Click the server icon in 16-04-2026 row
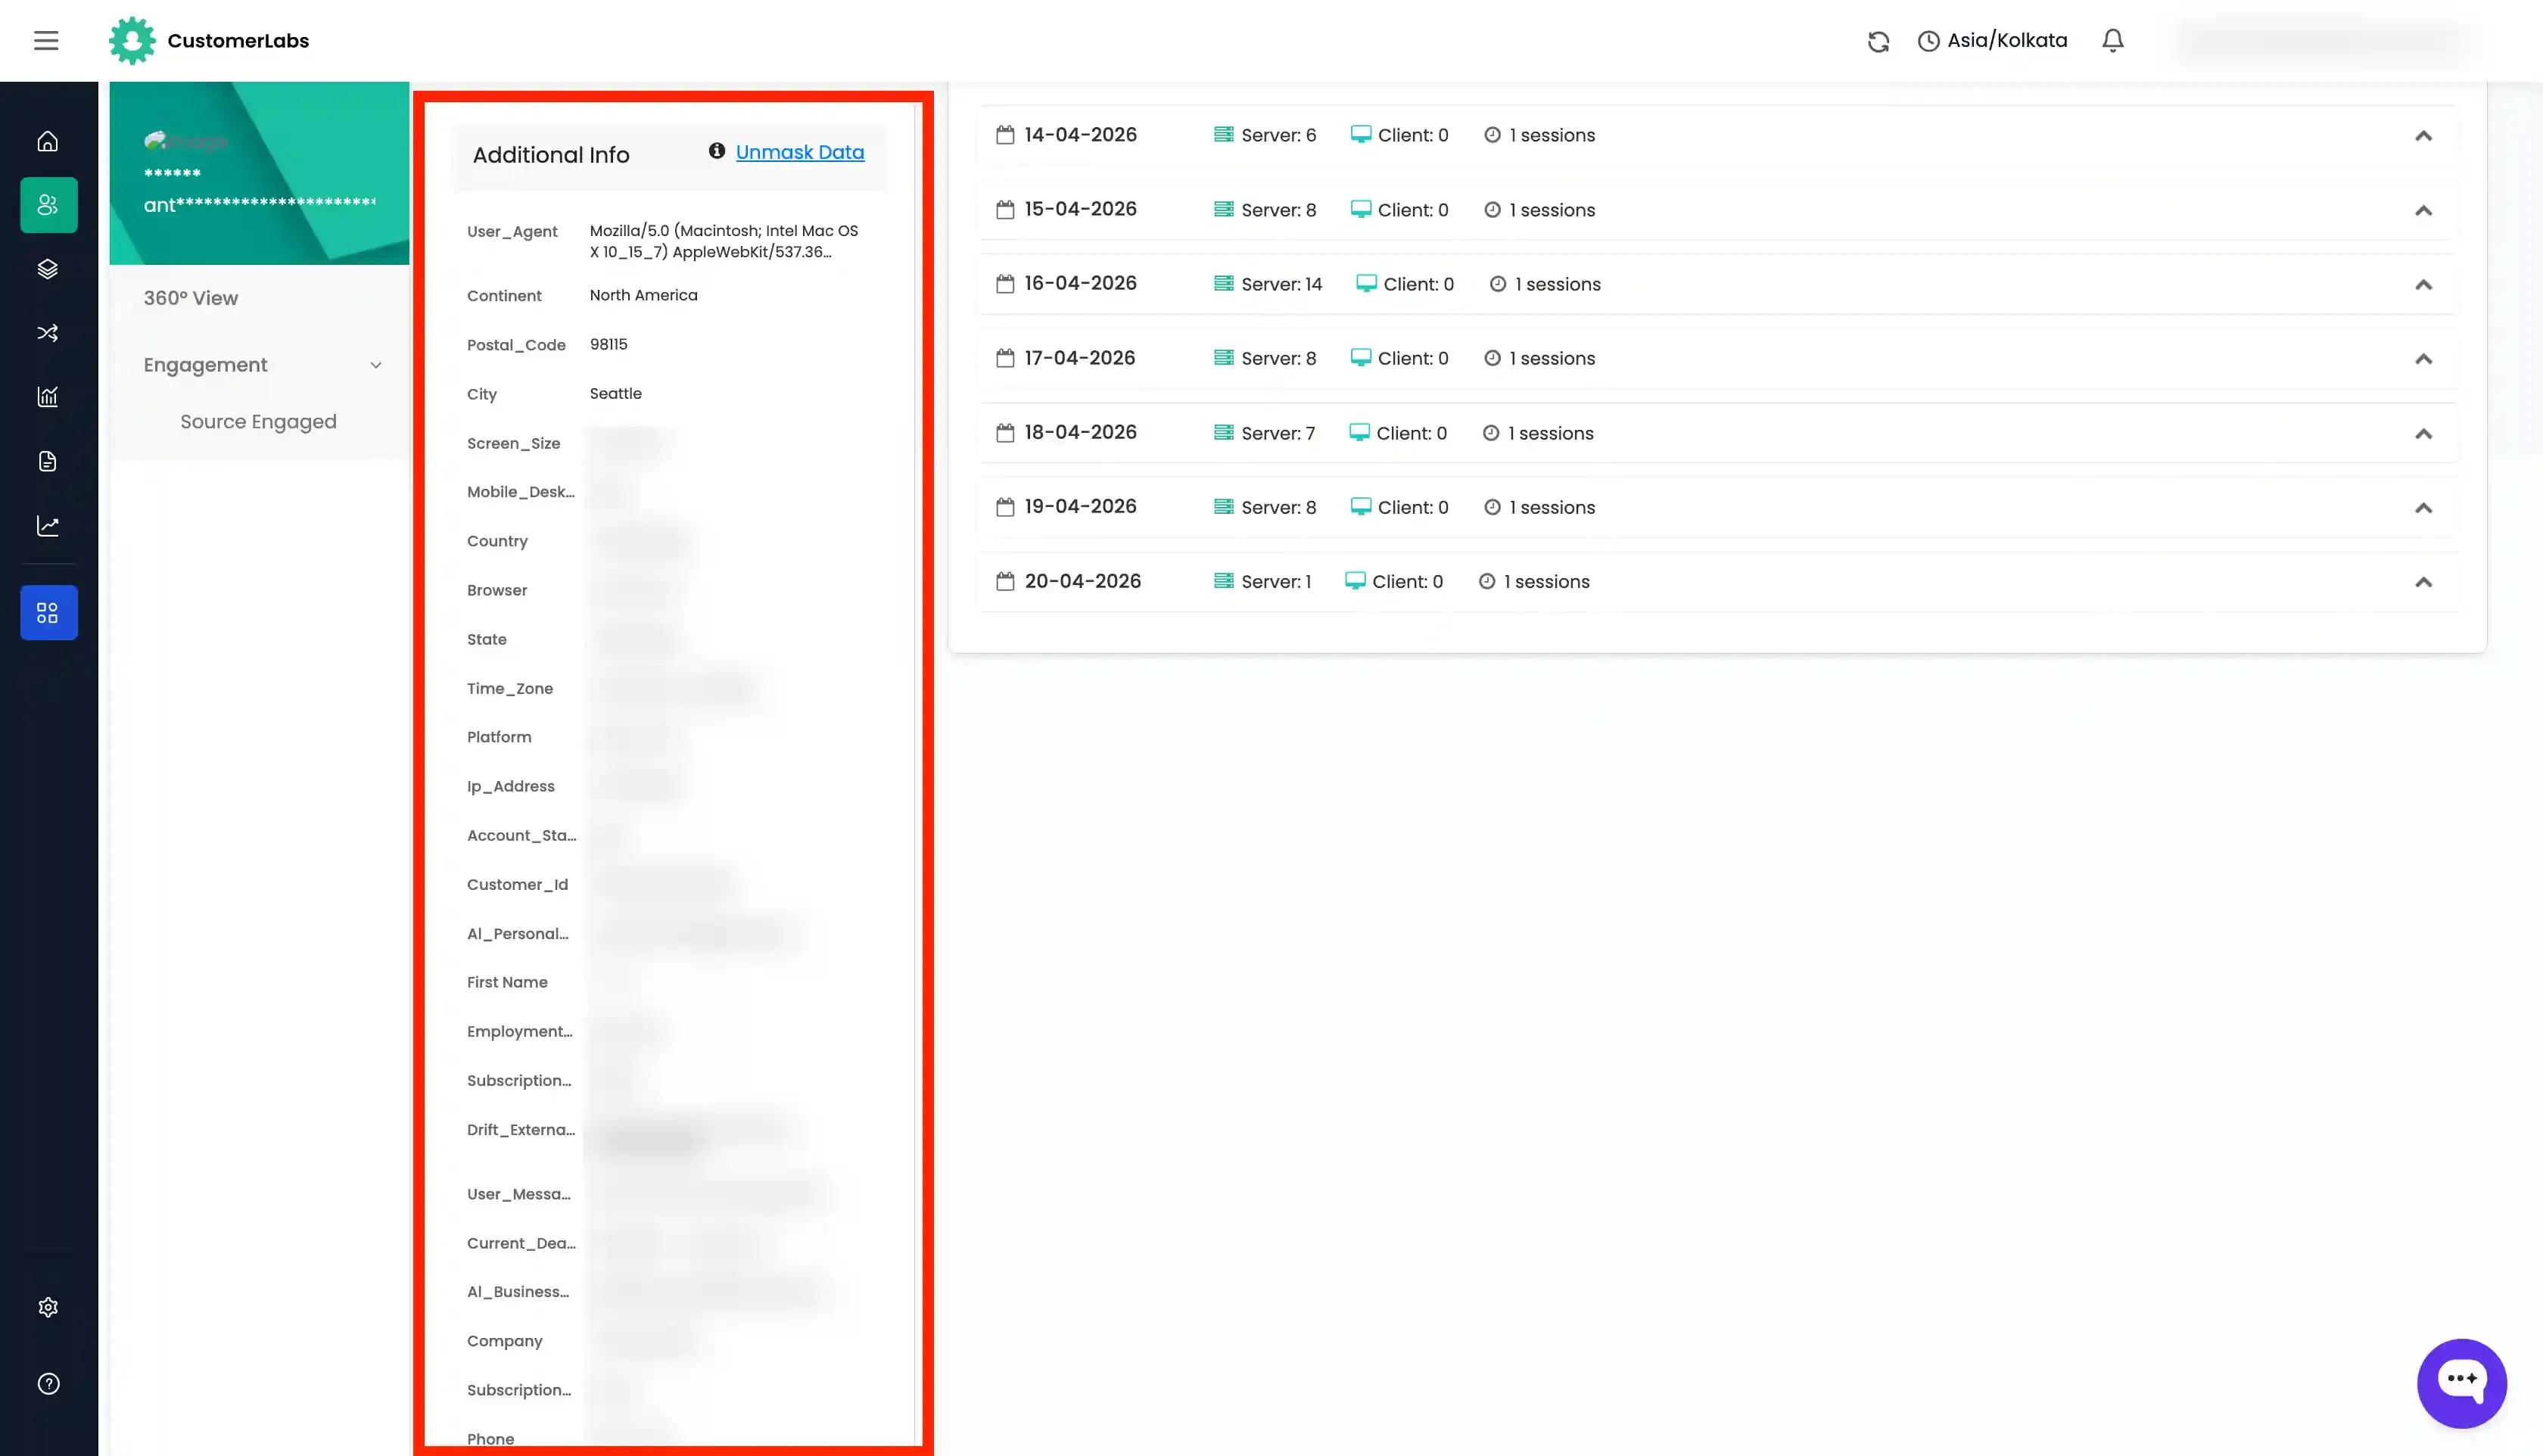The image size is (2543, 1456). pos(1223,283)
